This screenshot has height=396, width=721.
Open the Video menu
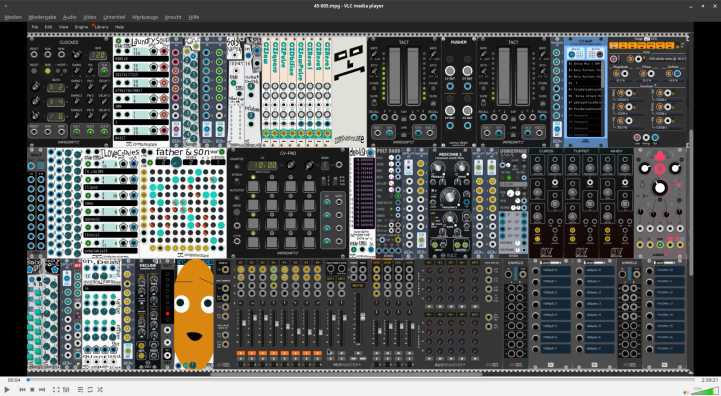point(90,17)
